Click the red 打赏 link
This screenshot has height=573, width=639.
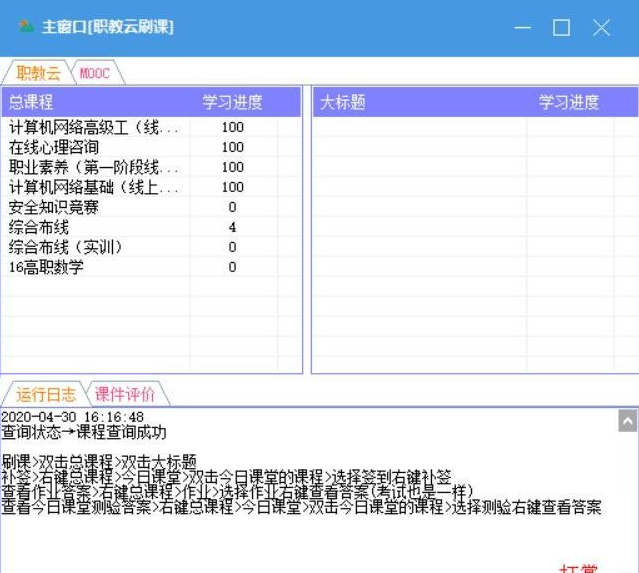coord(579,568)
